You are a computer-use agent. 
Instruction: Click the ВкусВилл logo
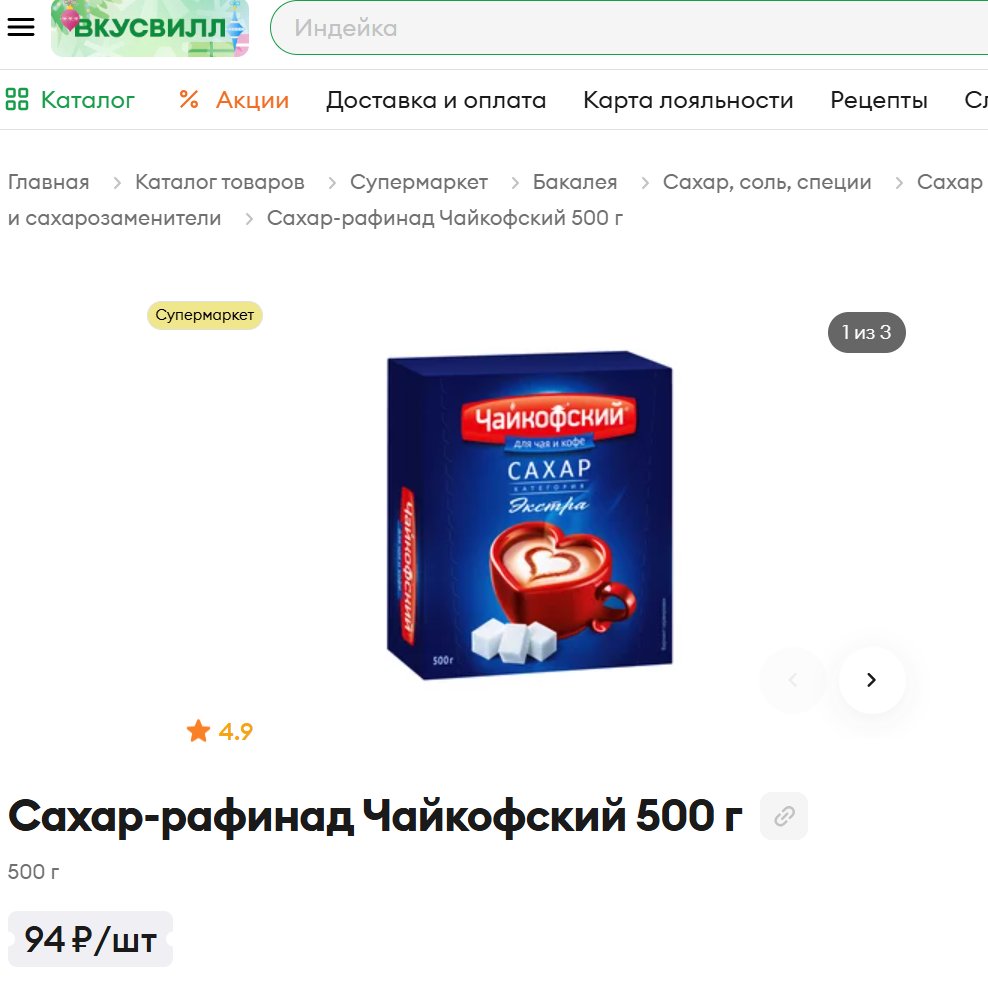pos(150,28)
